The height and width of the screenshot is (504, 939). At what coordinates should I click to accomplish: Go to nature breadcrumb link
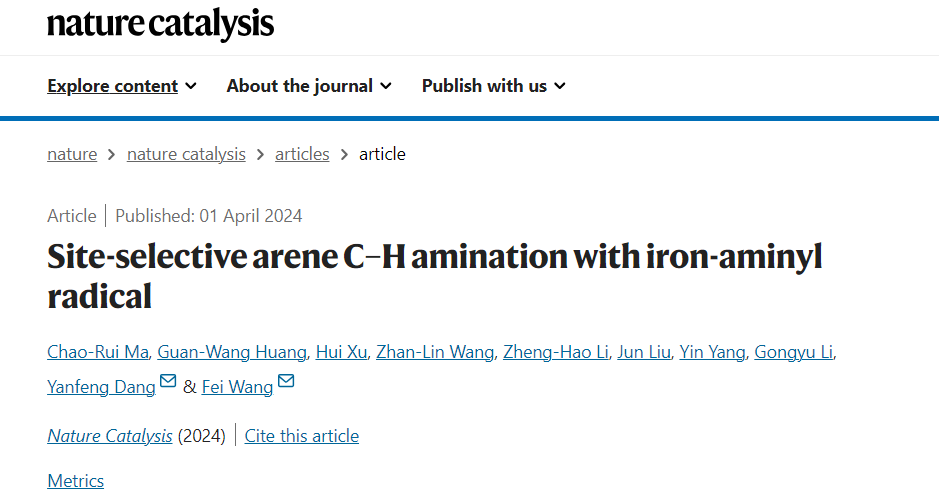[72, 154]
